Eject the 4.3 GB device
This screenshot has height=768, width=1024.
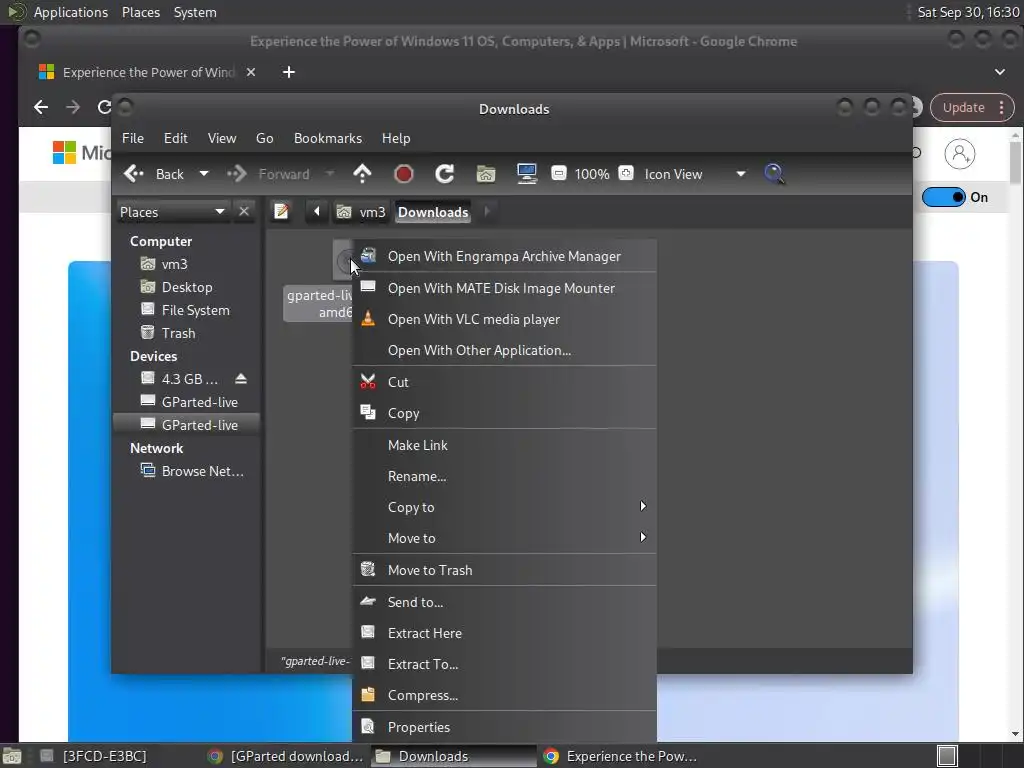click(241, 379)
